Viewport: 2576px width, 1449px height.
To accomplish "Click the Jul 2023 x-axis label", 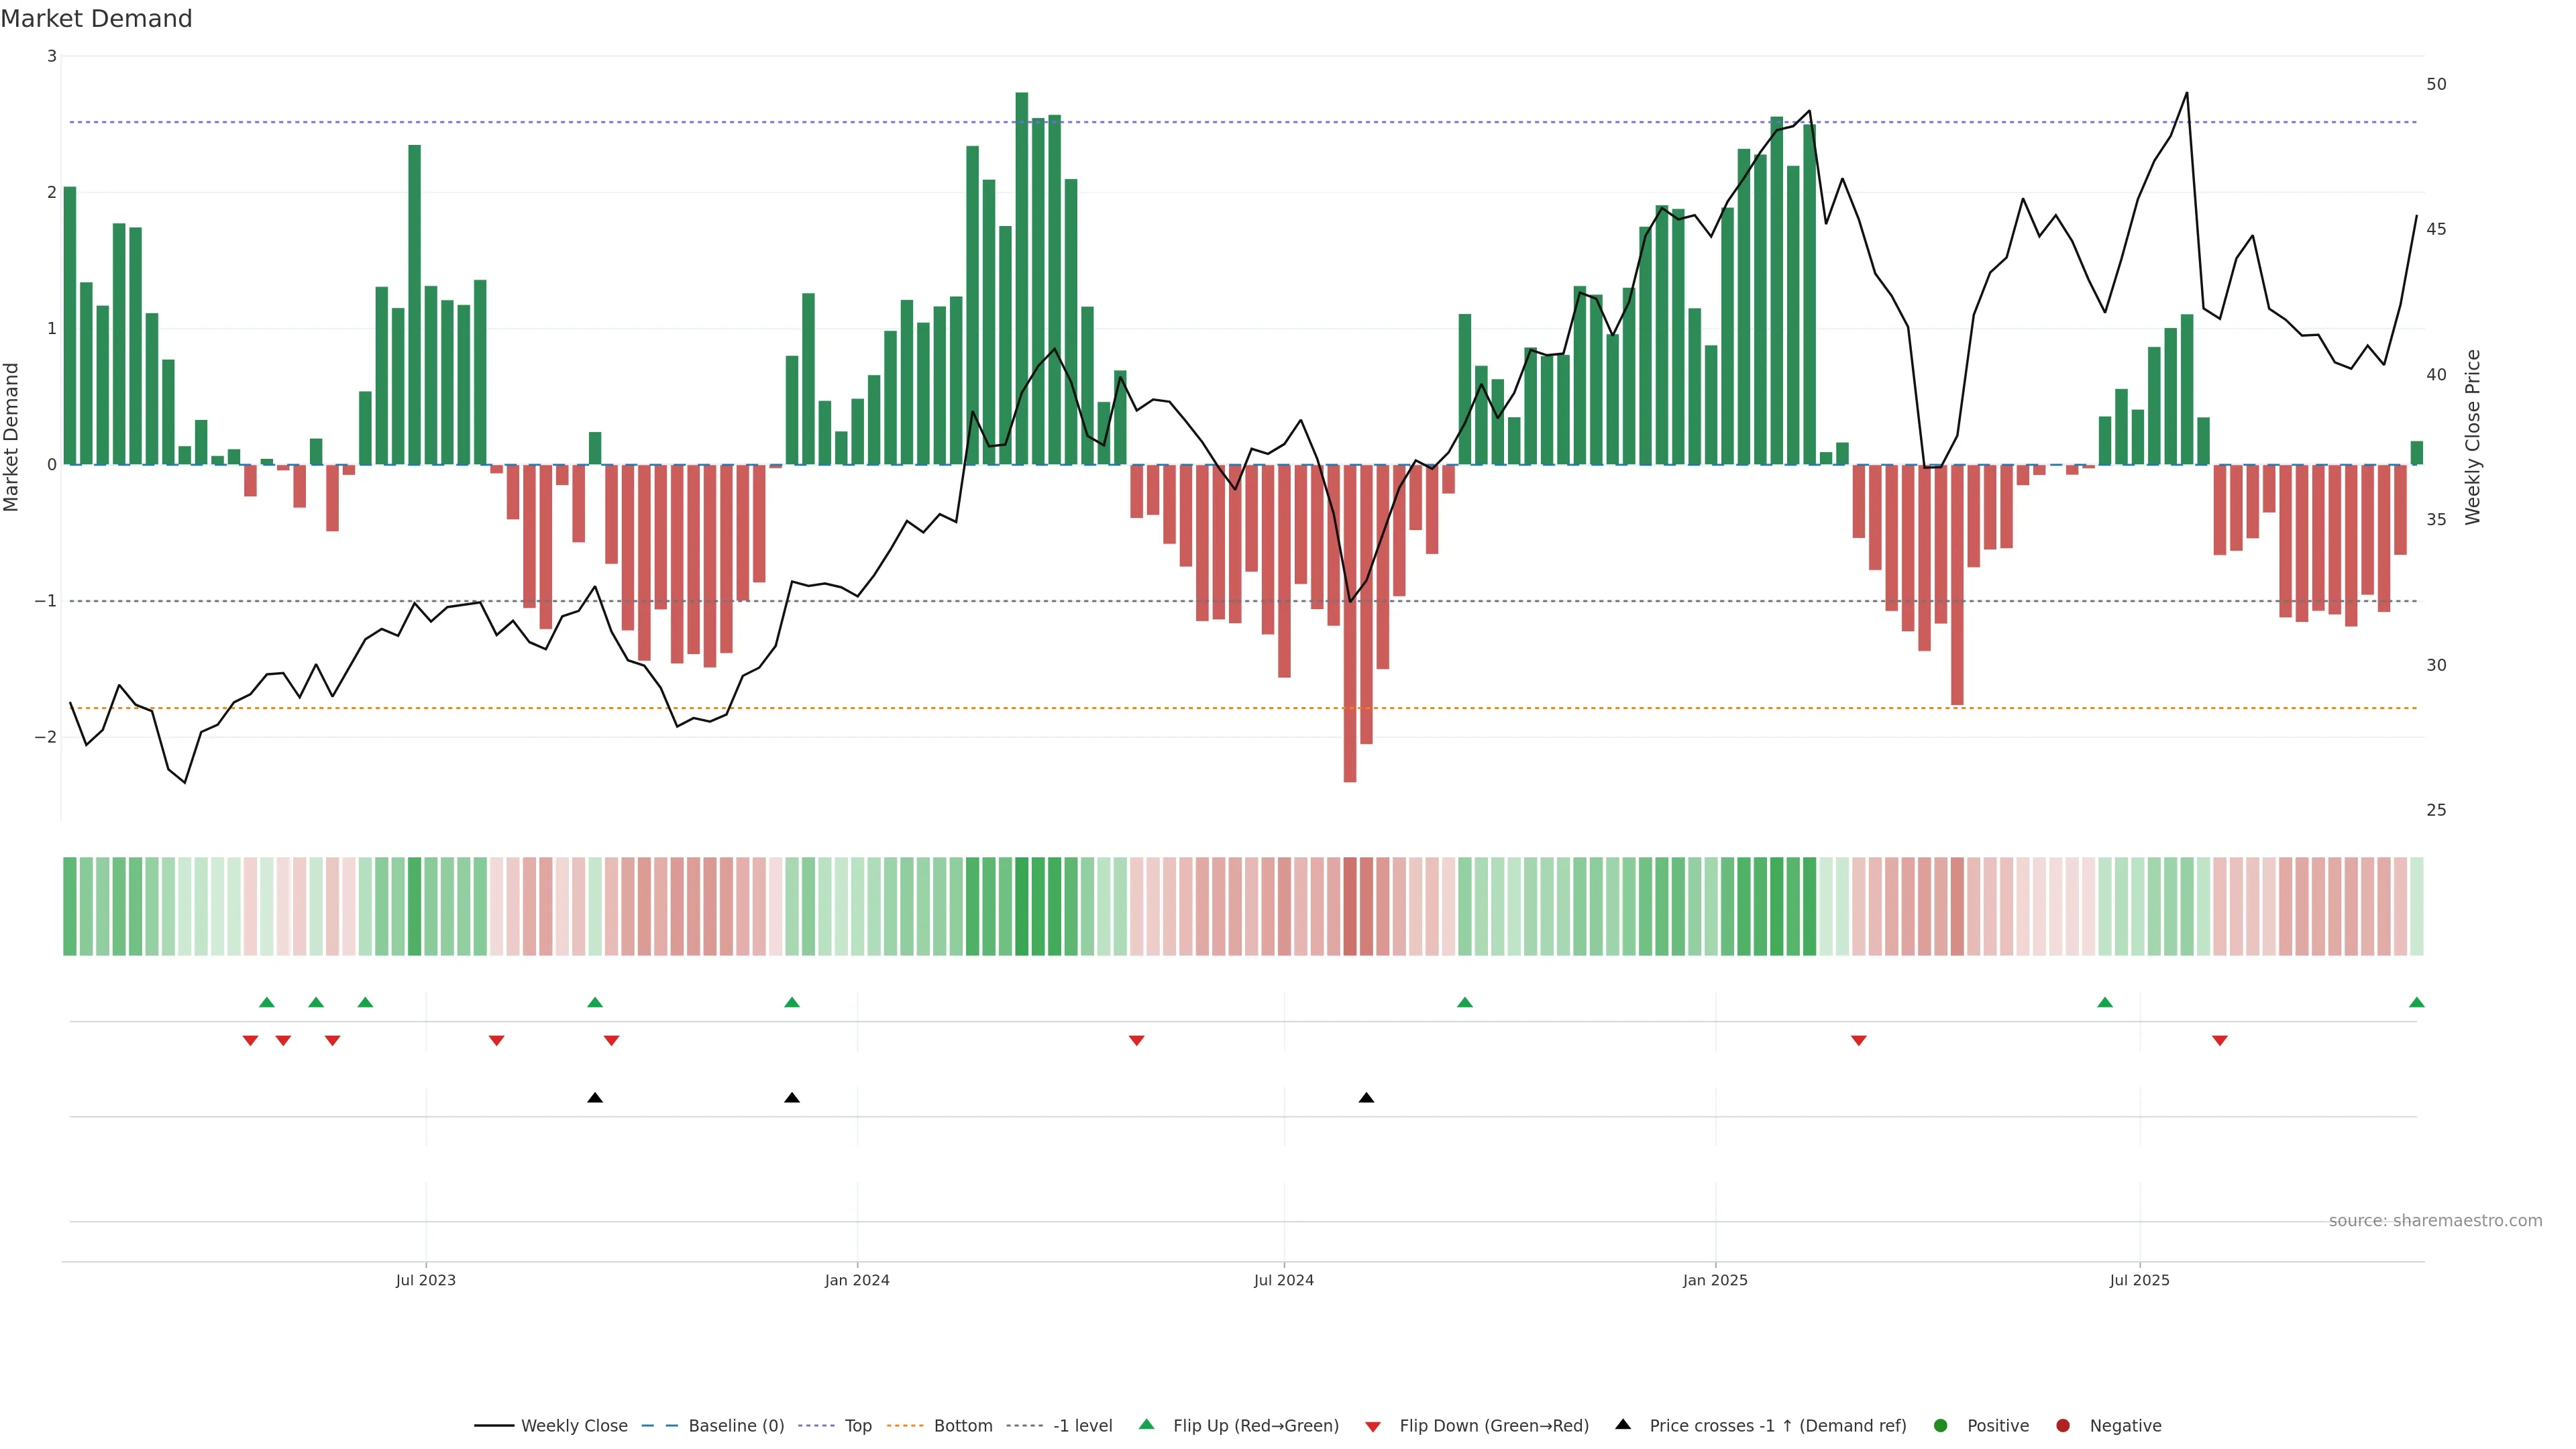I will point(425,1280).
